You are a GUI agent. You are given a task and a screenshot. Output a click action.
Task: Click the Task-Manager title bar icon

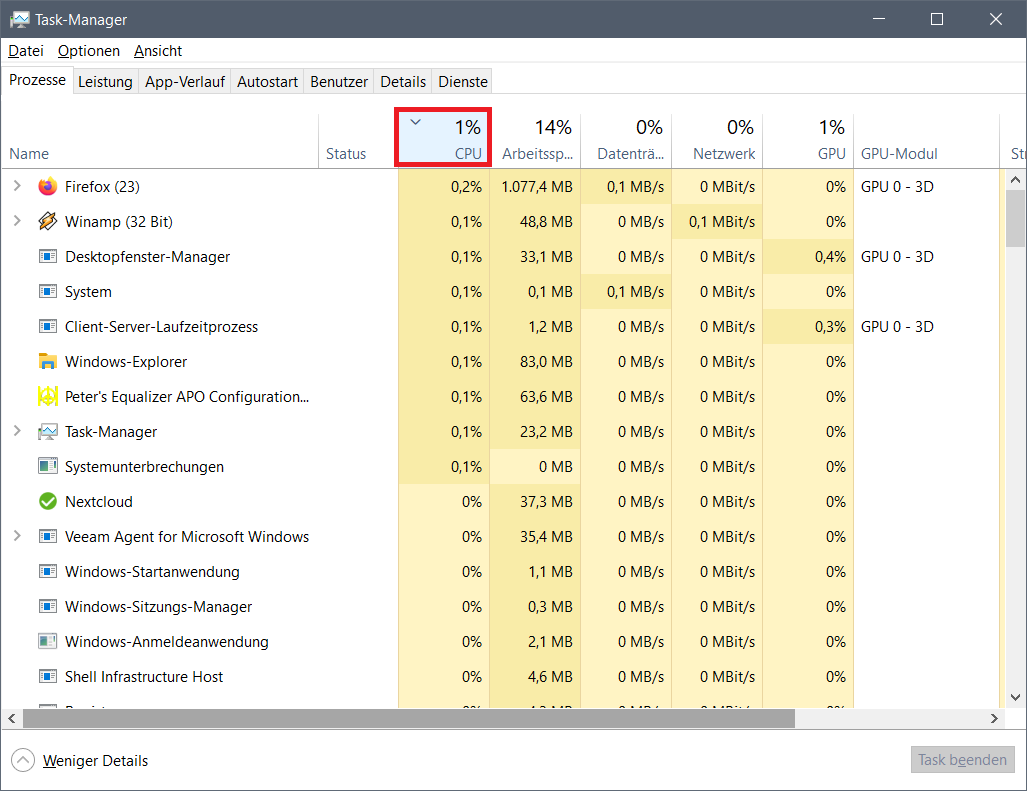(20, 20)
